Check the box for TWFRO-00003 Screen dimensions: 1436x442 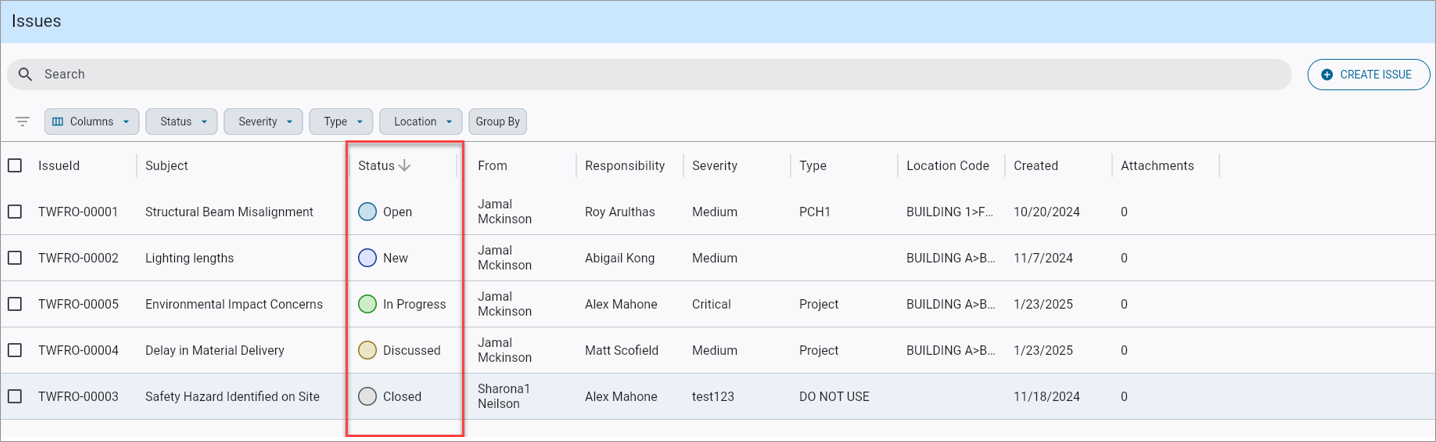pos(15,396)
